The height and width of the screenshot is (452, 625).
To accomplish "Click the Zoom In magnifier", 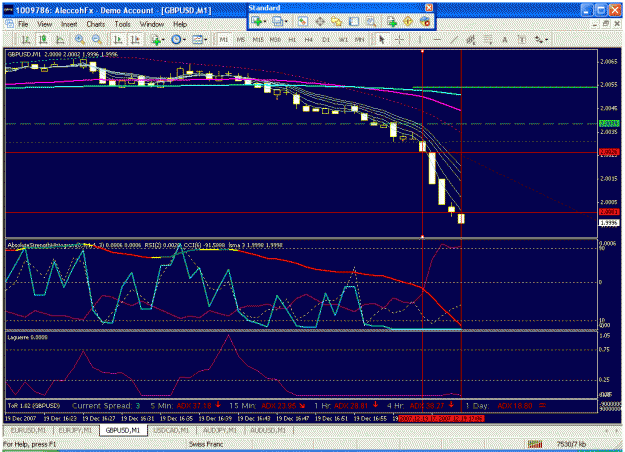I will pos(80,39).
